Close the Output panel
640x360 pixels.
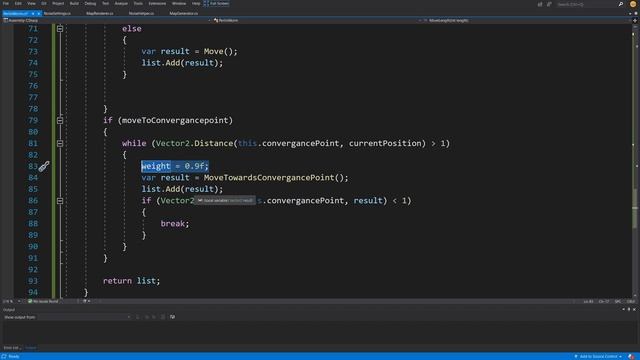(634, 310)
